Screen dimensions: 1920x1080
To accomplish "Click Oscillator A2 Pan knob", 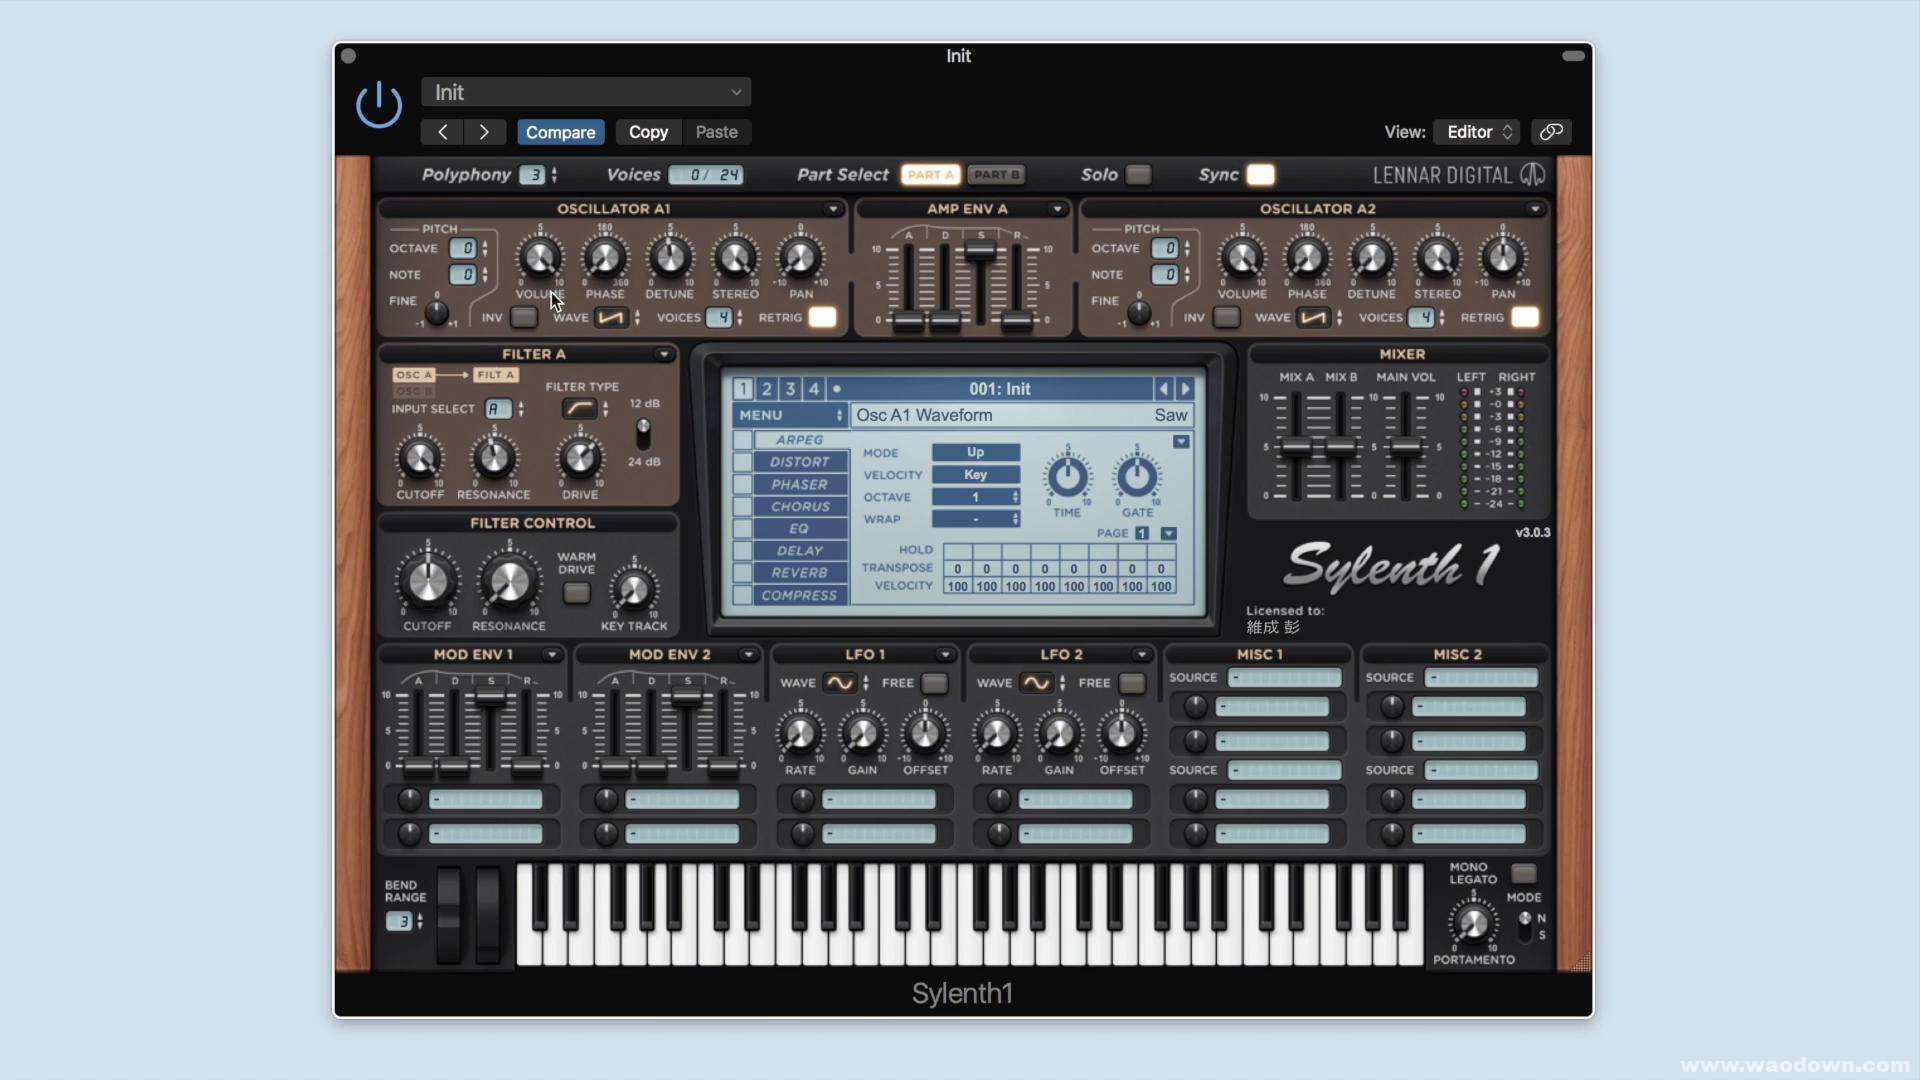I will [1502, 258].
